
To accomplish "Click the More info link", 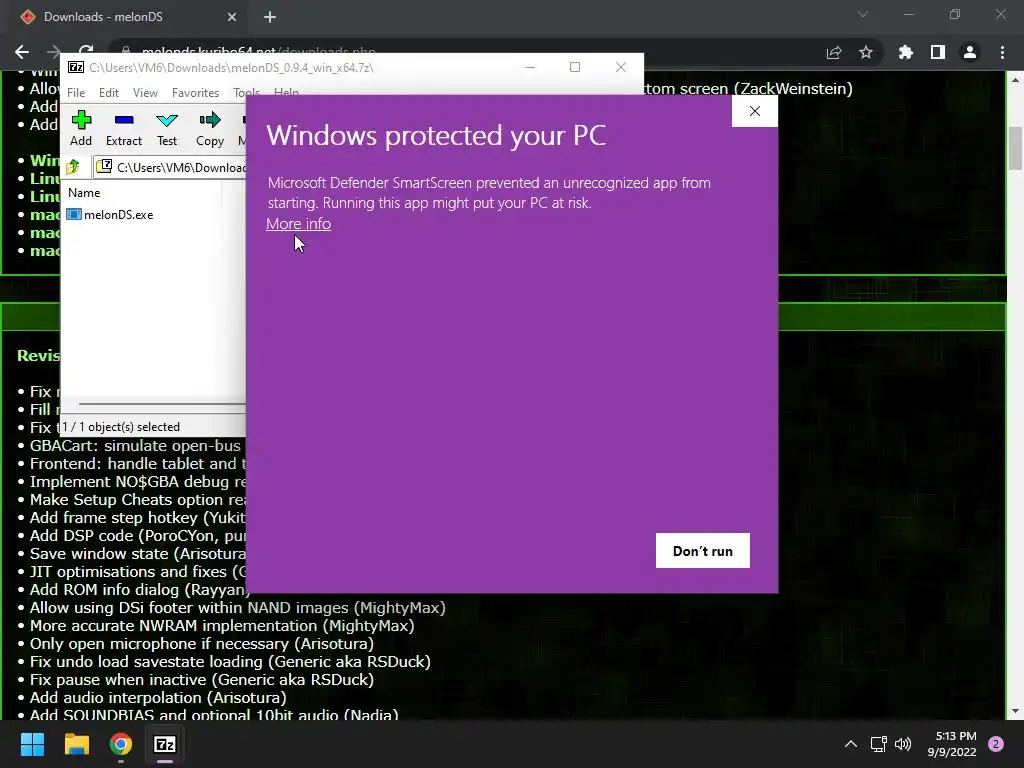I will [298, 224].
